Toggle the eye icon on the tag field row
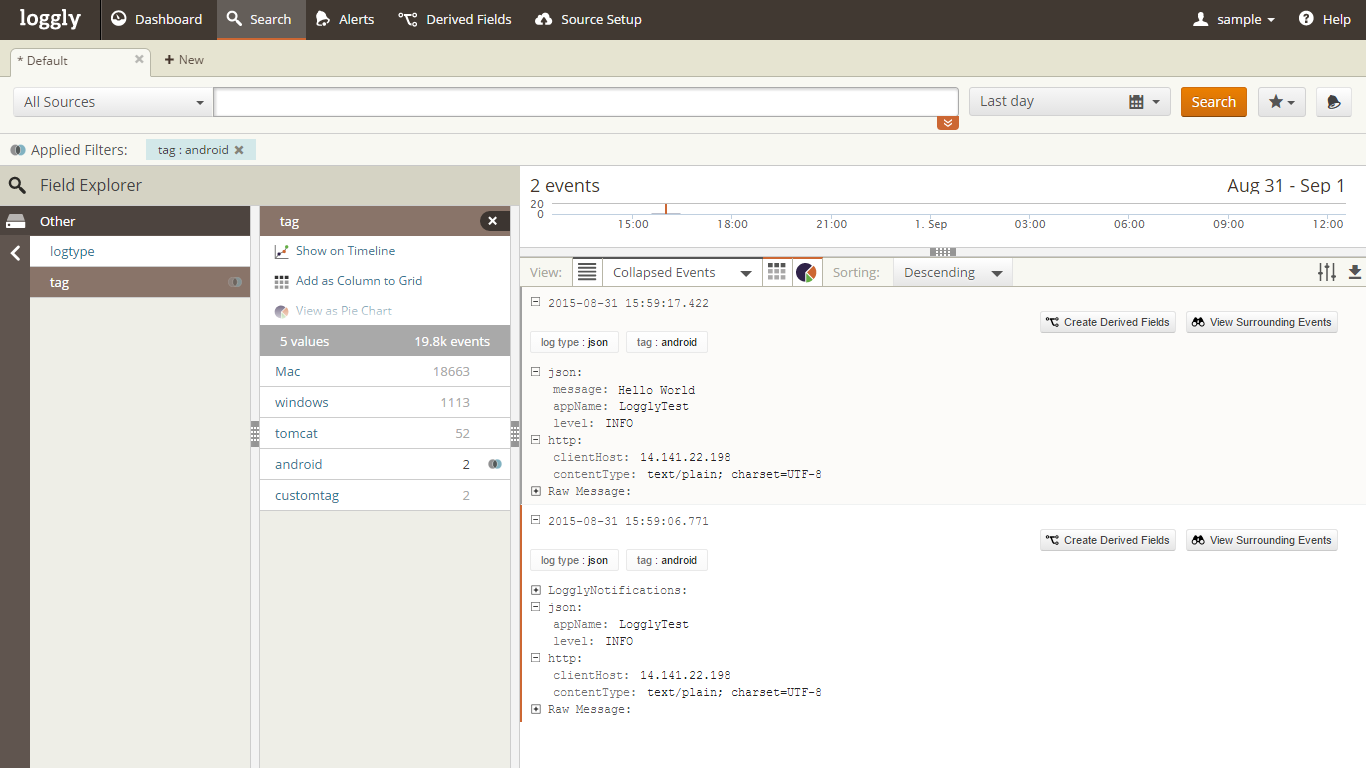This screenshot has width=1366, height=768. tap(234, 282)
